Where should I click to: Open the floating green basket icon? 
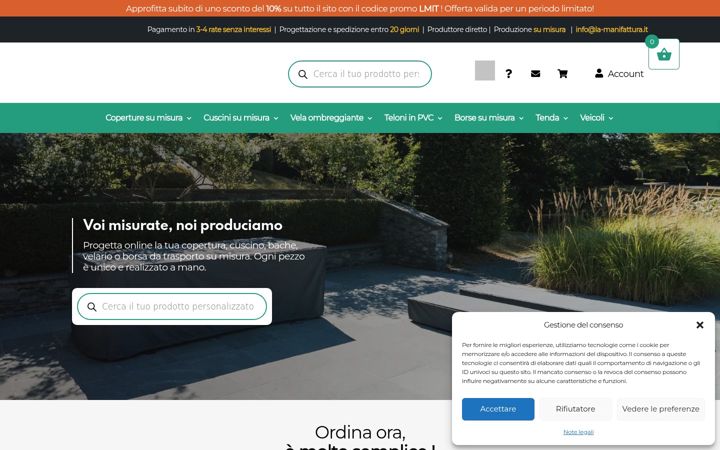tap(664, 55)
